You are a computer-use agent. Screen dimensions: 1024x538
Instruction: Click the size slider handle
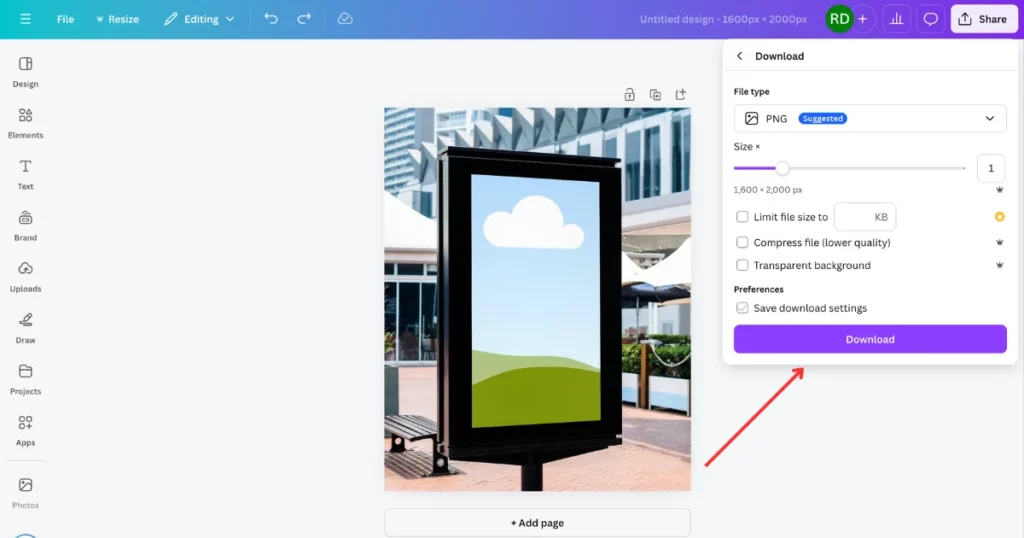click(782, 168)
